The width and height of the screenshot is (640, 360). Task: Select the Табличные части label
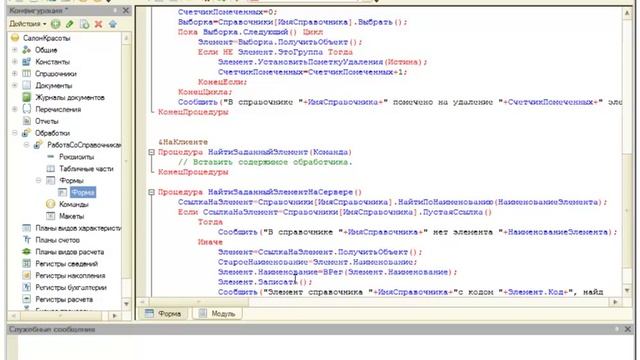coord(86,168)
